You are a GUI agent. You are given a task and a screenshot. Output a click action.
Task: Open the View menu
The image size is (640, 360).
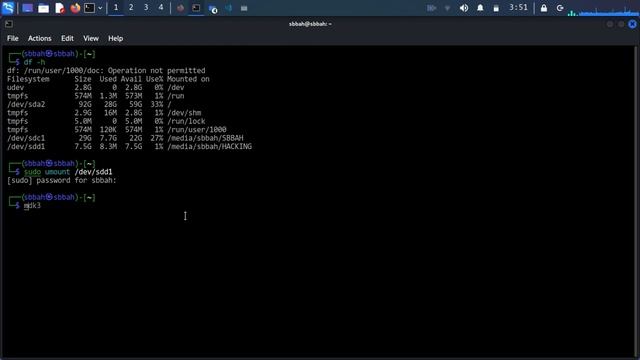[x=91, y=38]
